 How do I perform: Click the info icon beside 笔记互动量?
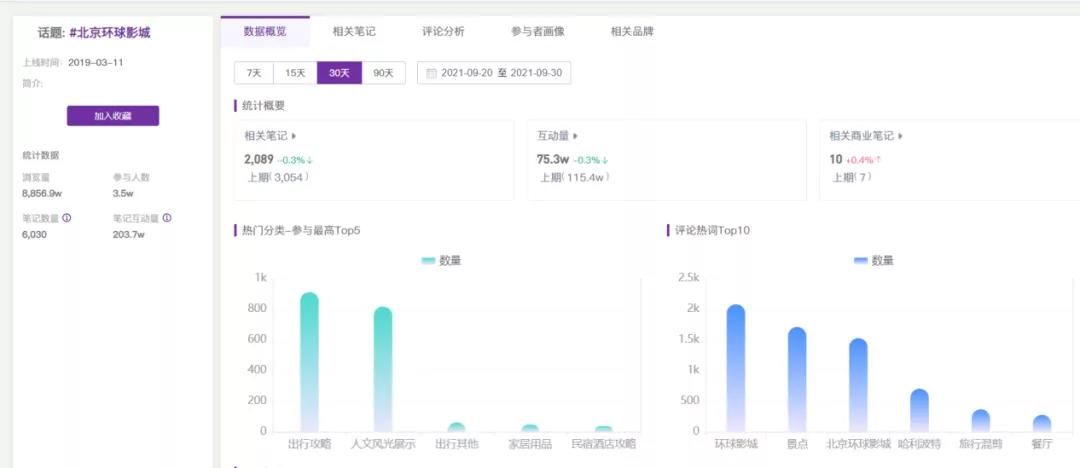pyautogui.click(x=167, y=218)
